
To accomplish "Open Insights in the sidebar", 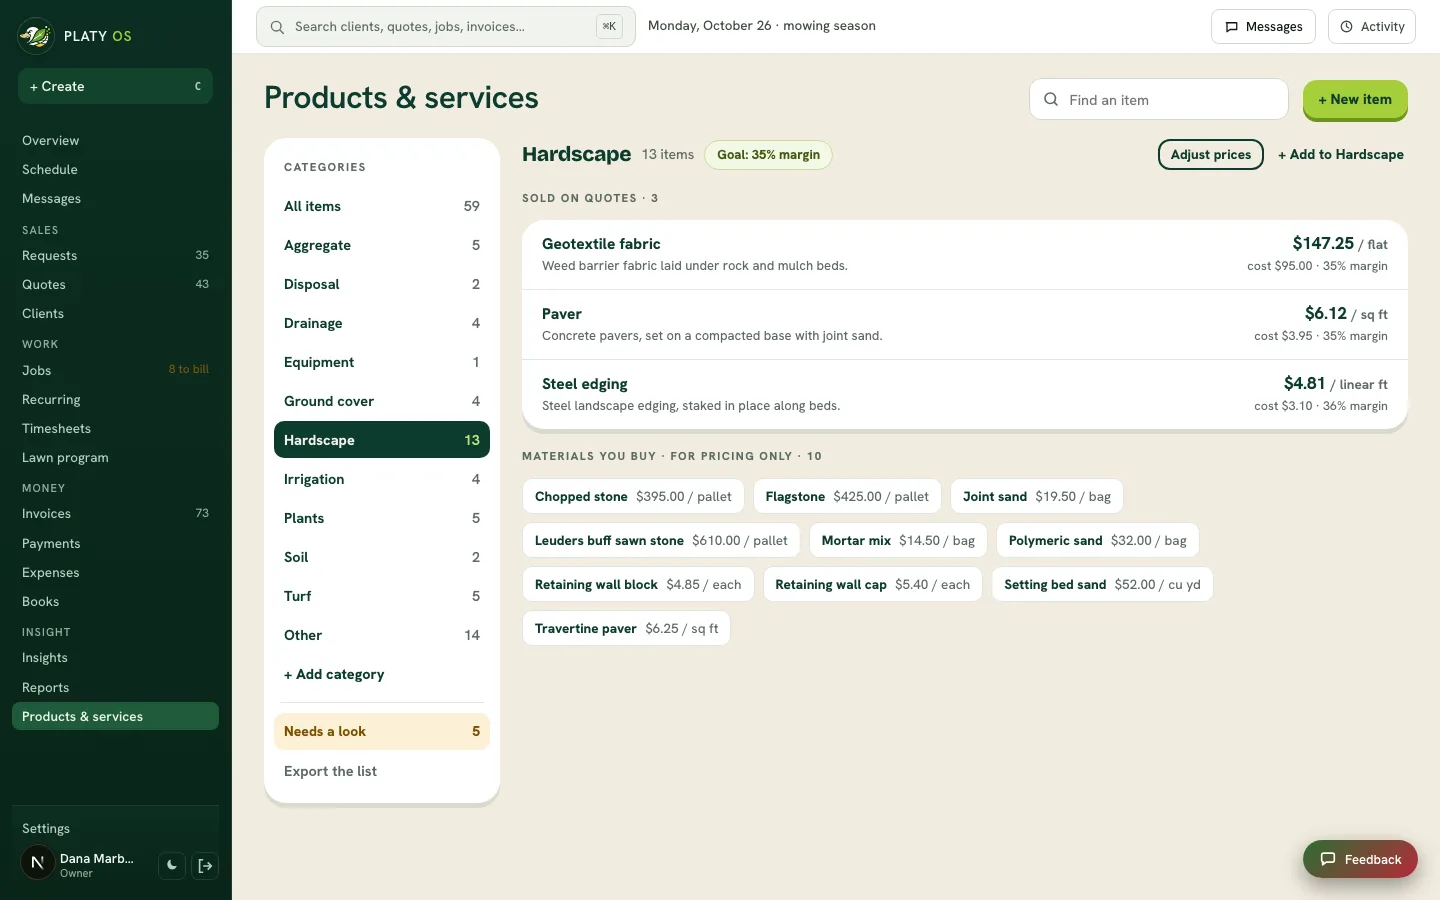I will pos(115,658).
